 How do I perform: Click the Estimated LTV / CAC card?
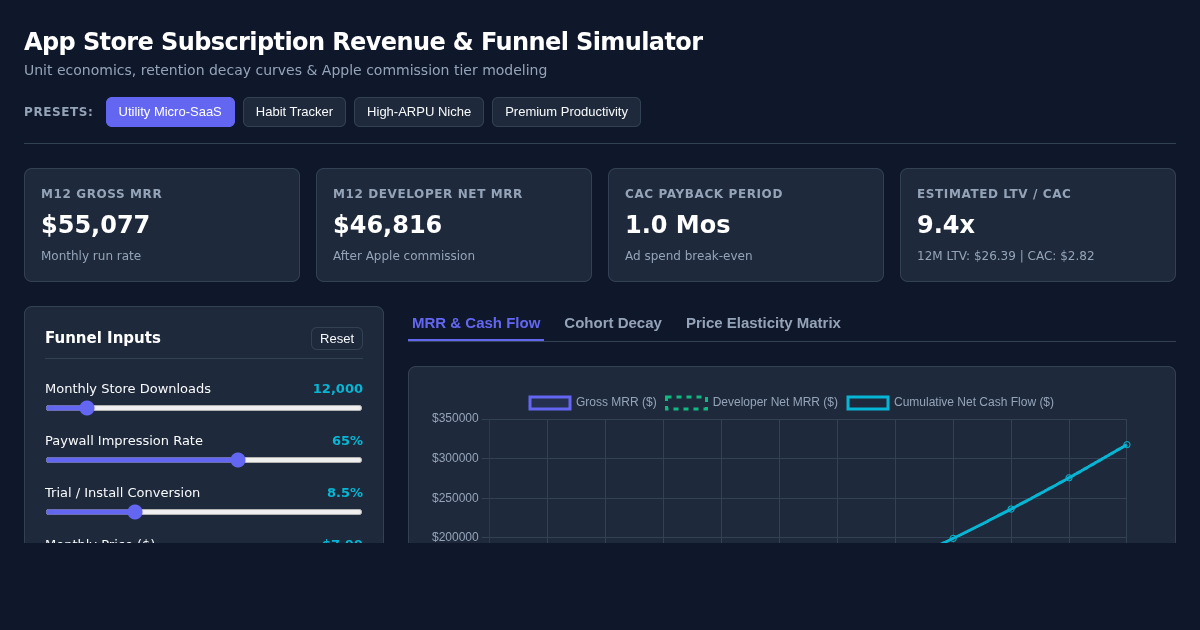1038,225
